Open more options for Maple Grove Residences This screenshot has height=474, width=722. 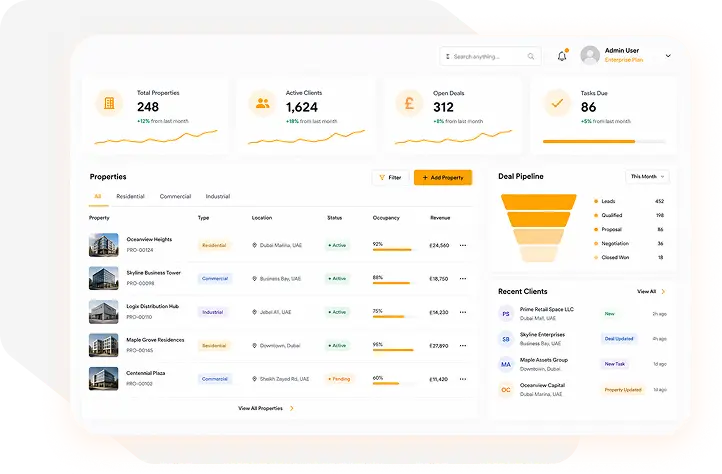[463, 345]
